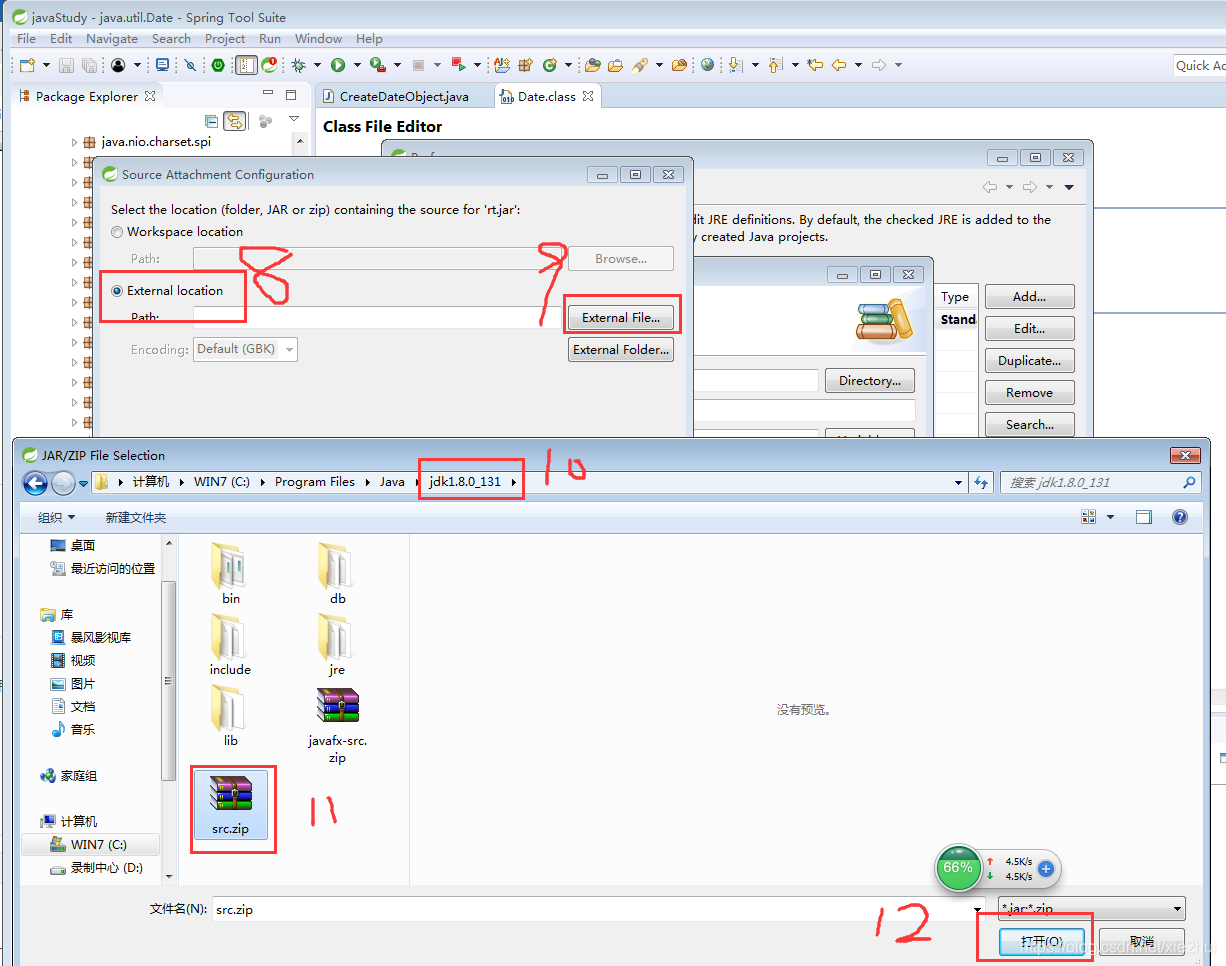
Task: Open Package Explorer view menu triangle
Action: click(x=294, y=119)
